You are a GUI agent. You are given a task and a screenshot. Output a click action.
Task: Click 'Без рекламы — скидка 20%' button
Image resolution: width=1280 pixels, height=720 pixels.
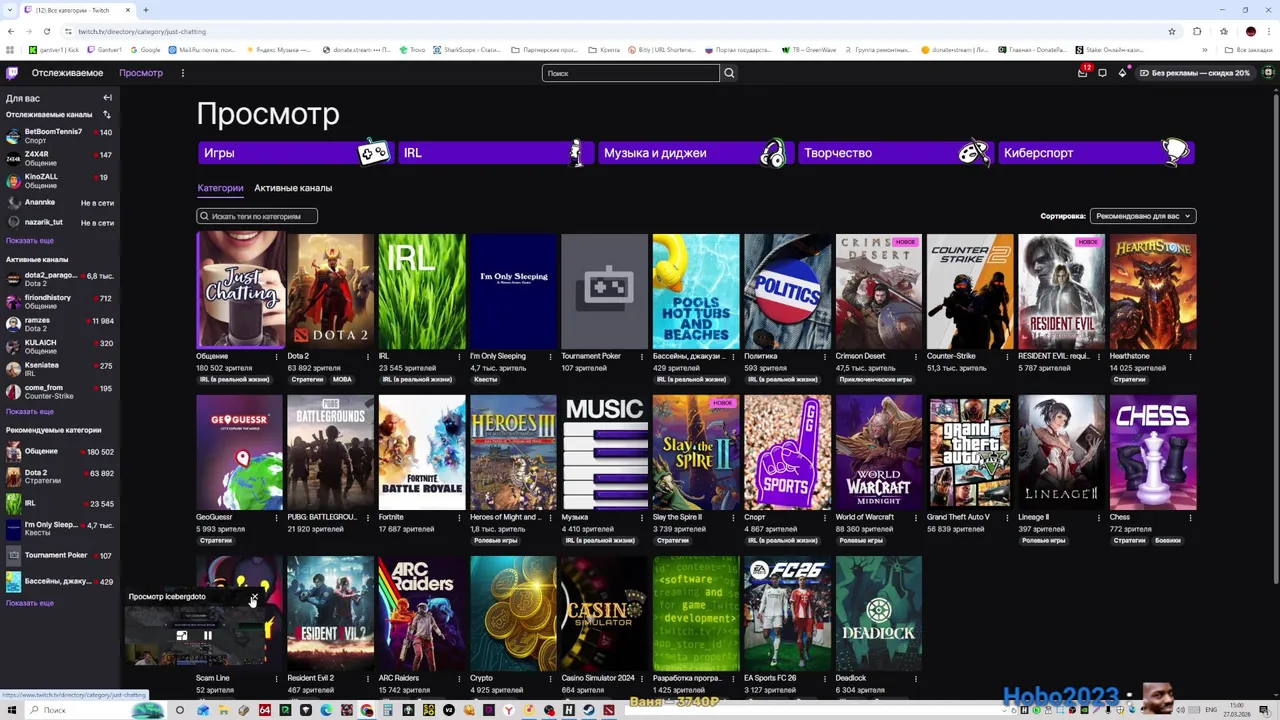(x=1194, y=73)
